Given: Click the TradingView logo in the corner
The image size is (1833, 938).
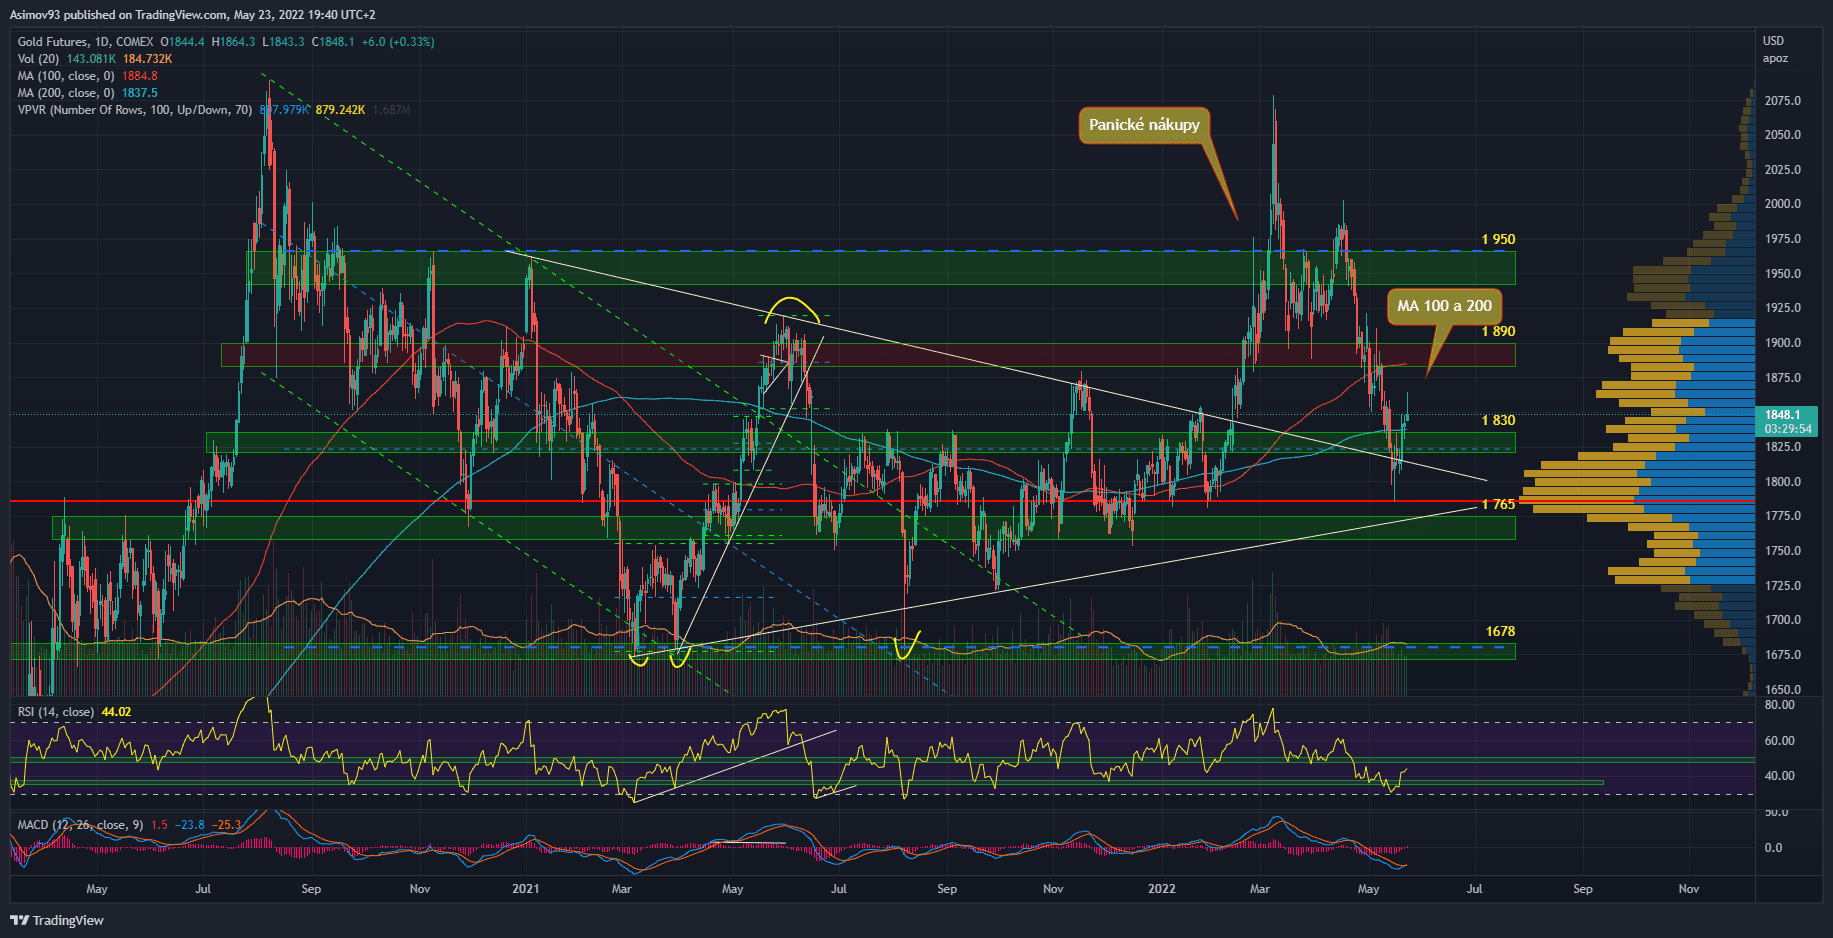Looking at the screenshot, I should 57,920.
